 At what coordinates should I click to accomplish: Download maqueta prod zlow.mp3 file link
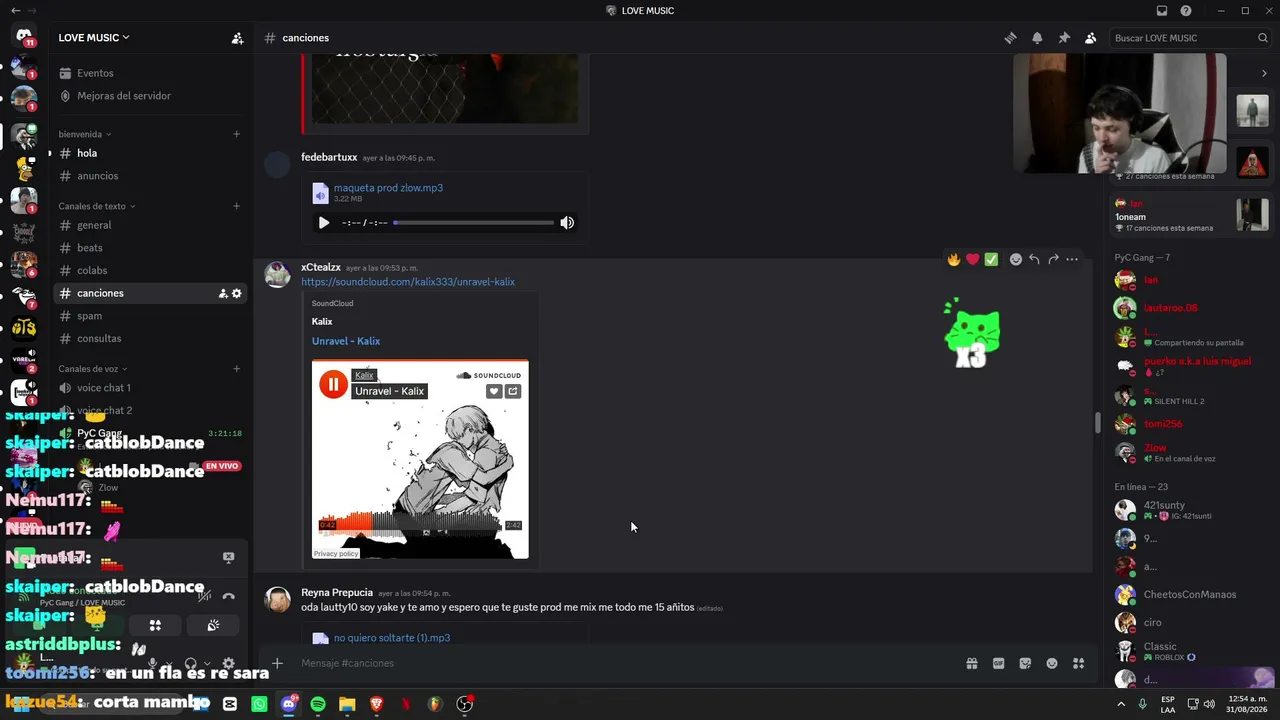[x=388, y=188]
